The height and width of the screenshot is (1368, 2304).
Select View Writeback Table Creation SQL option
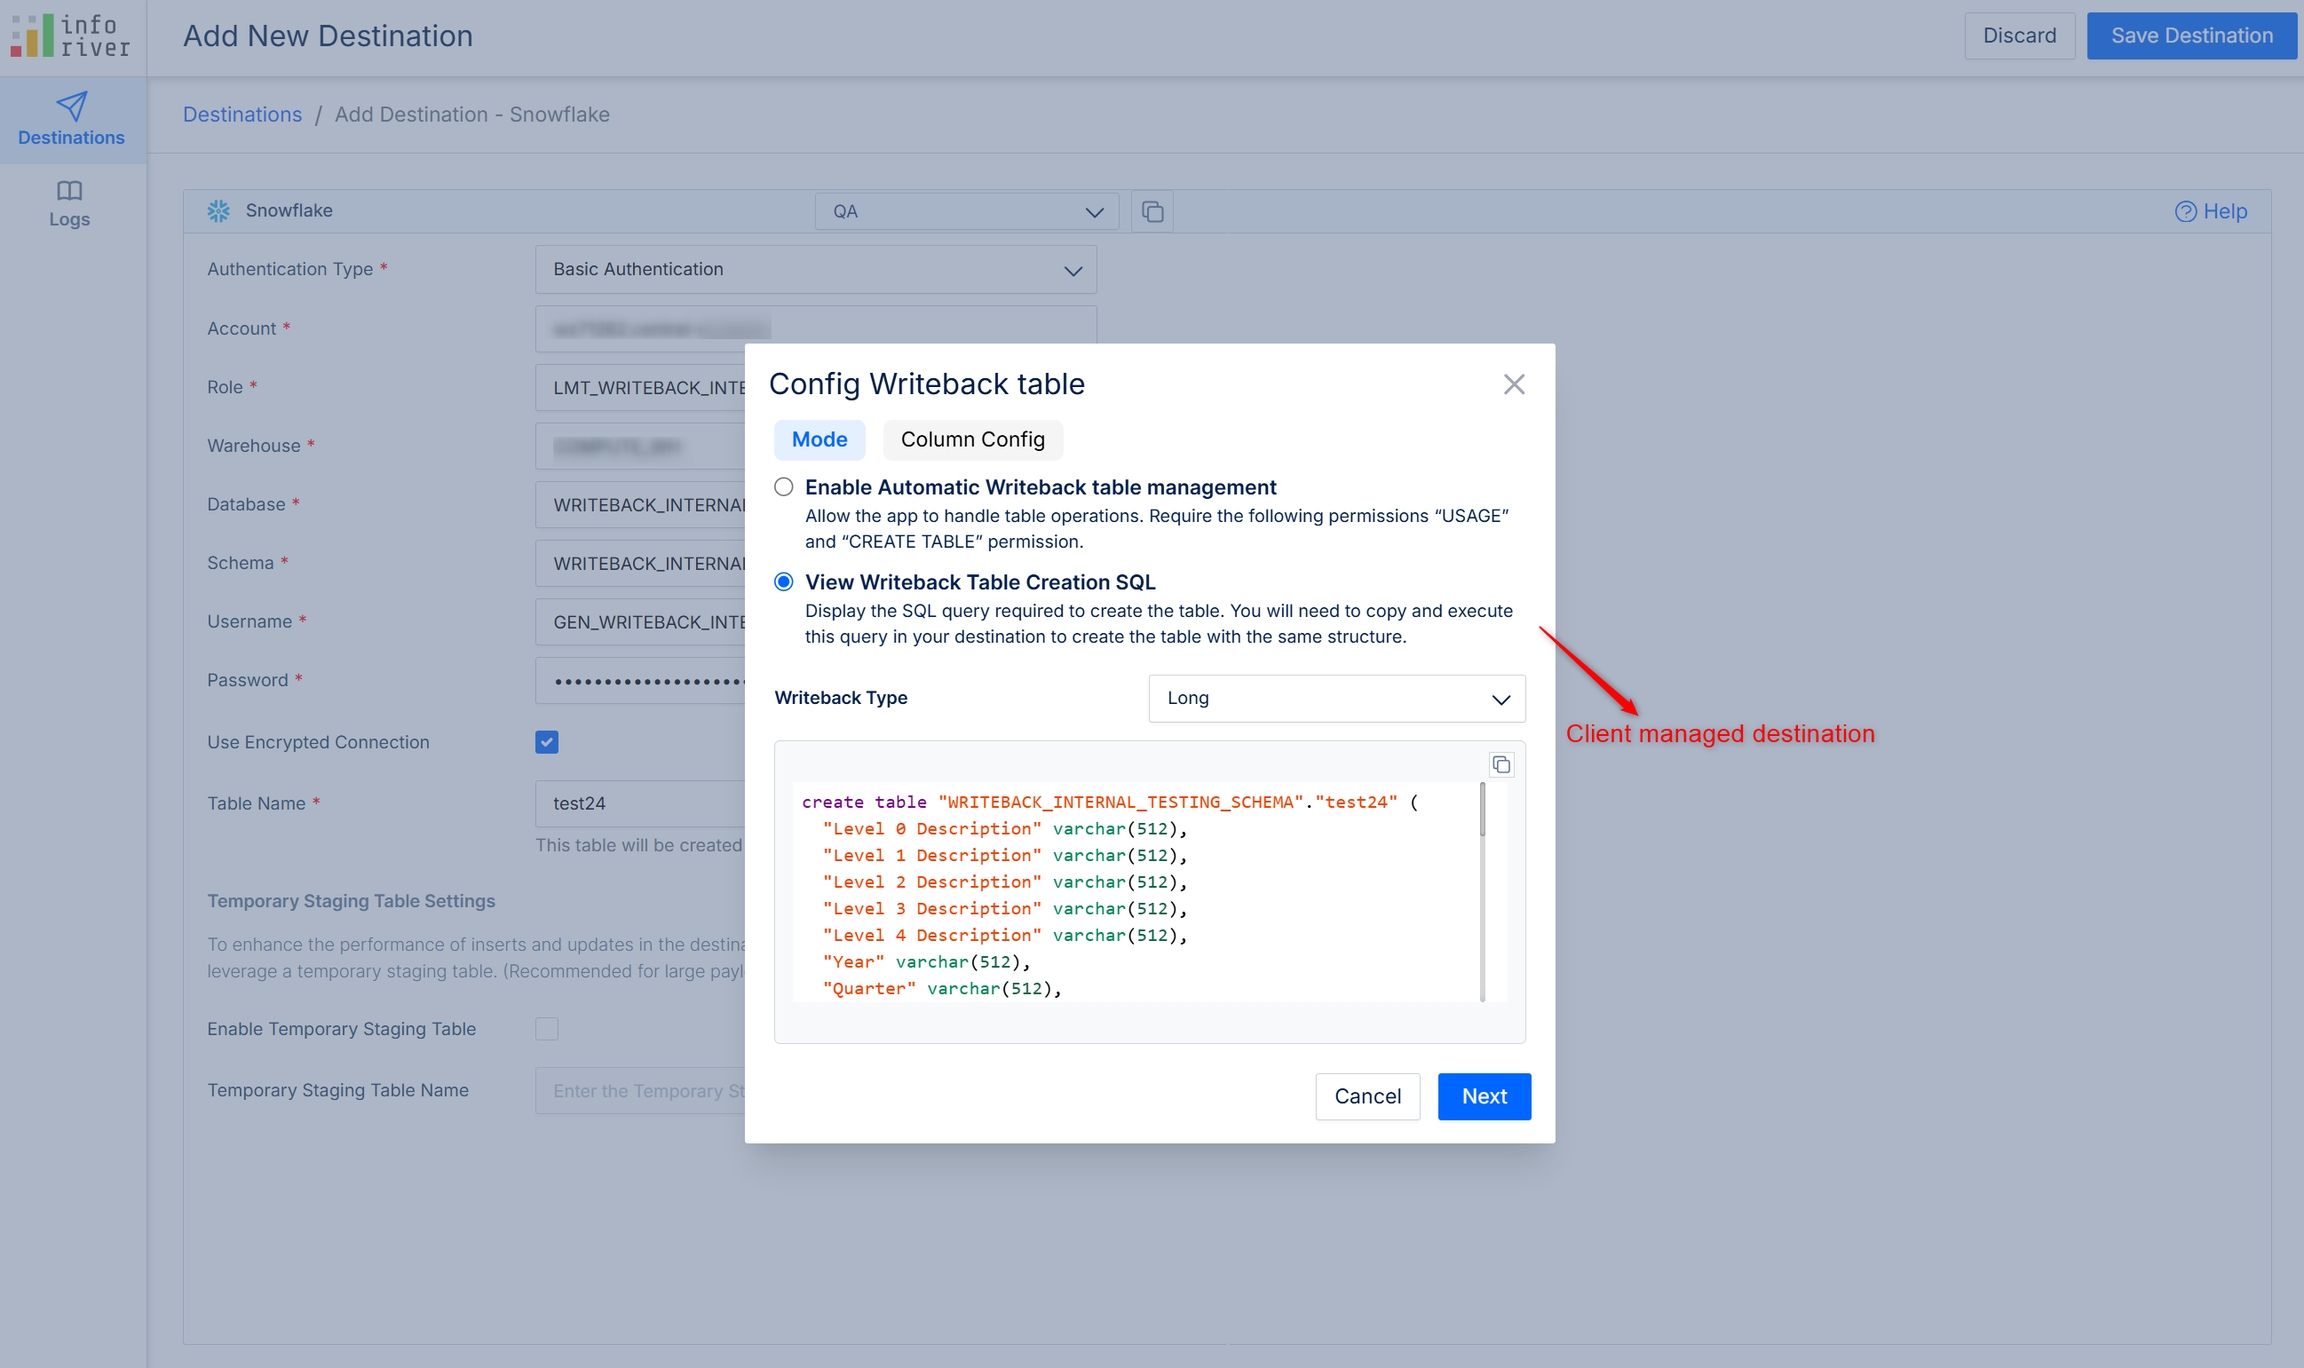[x=784, y=582]
